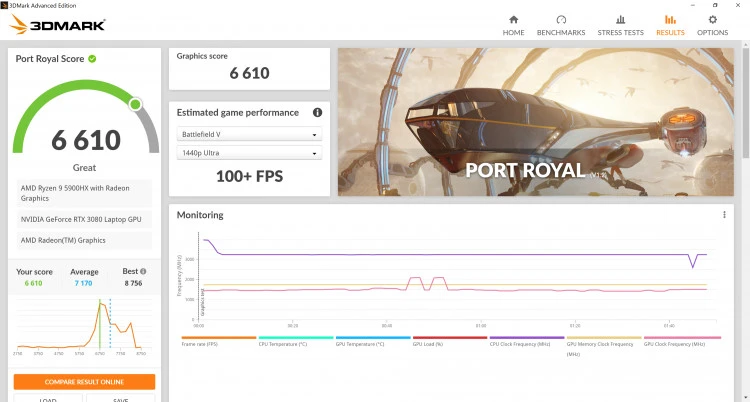Click NVIDIA GeForce RTX 3080 Laptop GPU
Viewport: 750px width, 402px height.
pyautogui.click(x=85, y=219)
